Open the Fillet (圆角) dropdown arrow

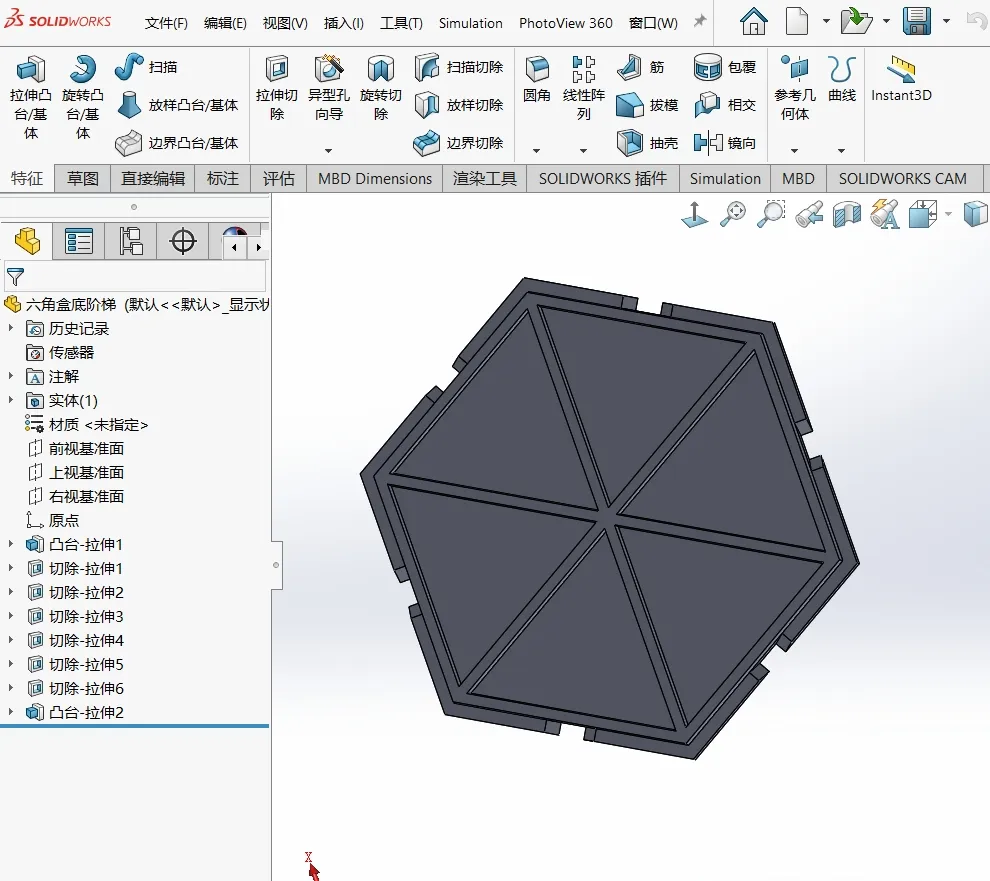[536, 151]
